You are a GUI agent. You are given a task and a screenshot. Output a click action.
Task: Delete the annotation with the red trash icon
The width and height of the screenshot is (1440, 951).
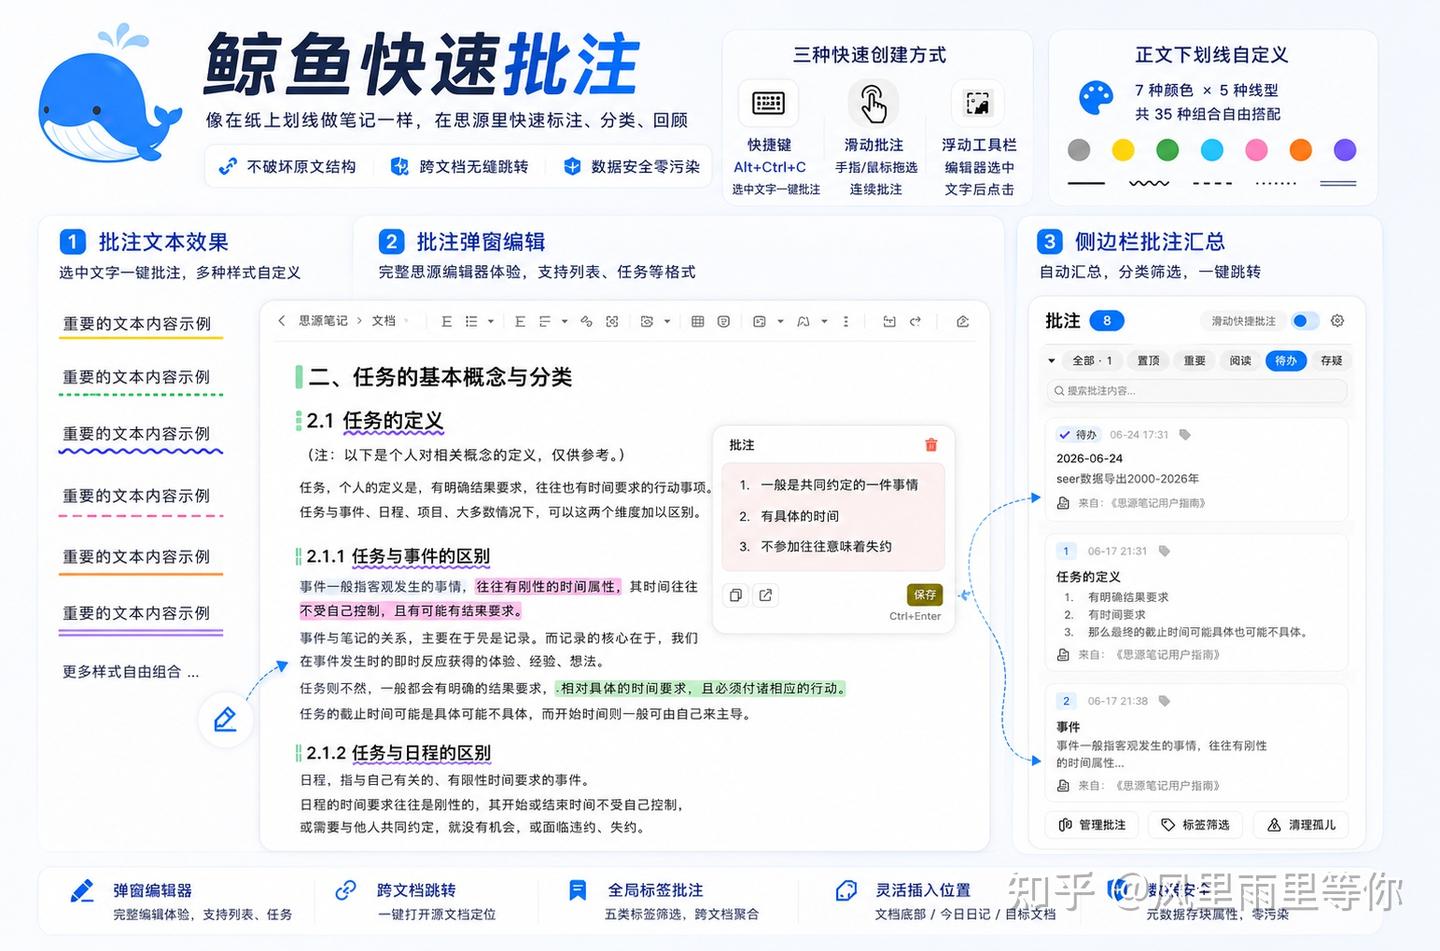[931, 445]
